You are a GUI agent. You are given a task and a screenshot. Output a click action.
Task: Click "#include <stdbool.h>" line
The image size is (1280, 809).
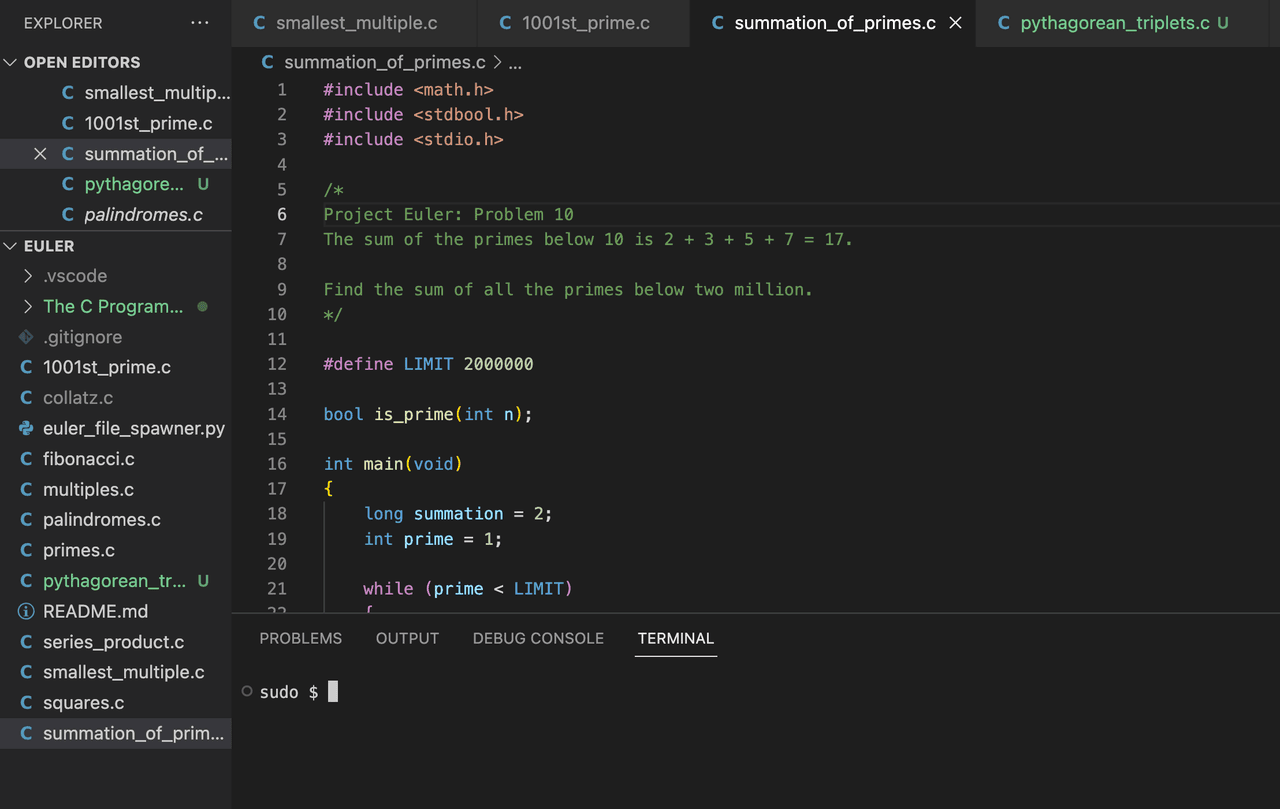423,114
